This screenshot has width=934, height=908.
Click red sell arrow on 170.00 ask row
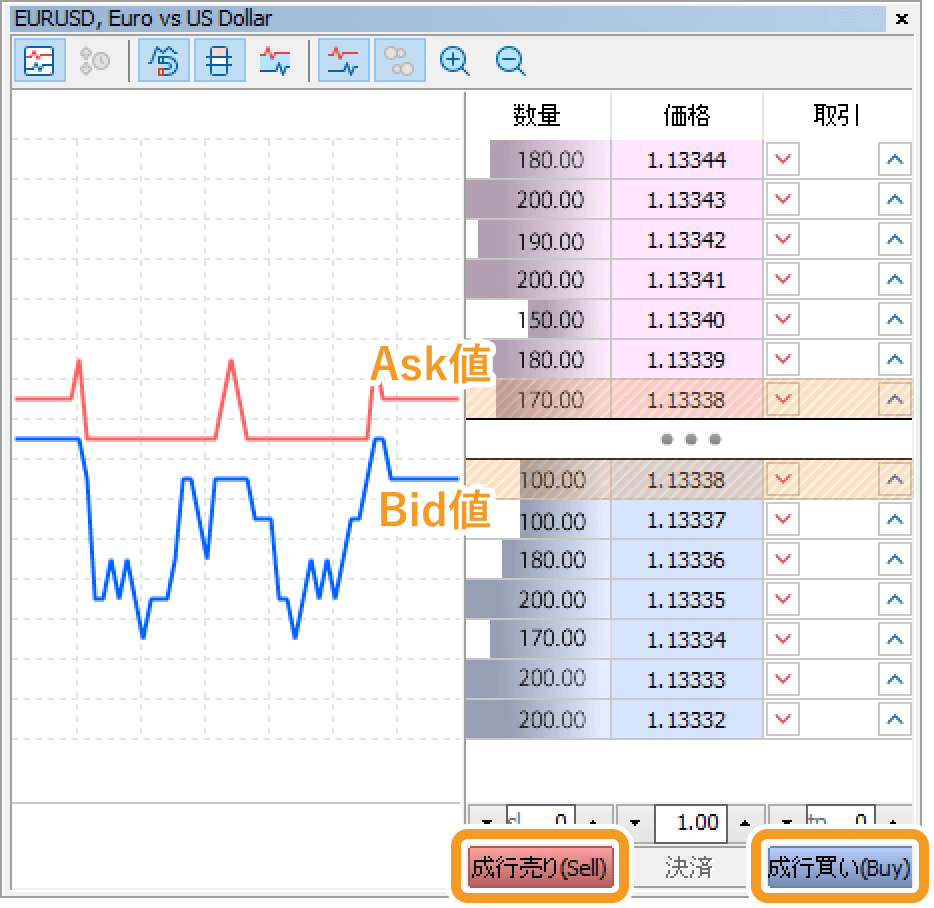(x=783, y=399)
